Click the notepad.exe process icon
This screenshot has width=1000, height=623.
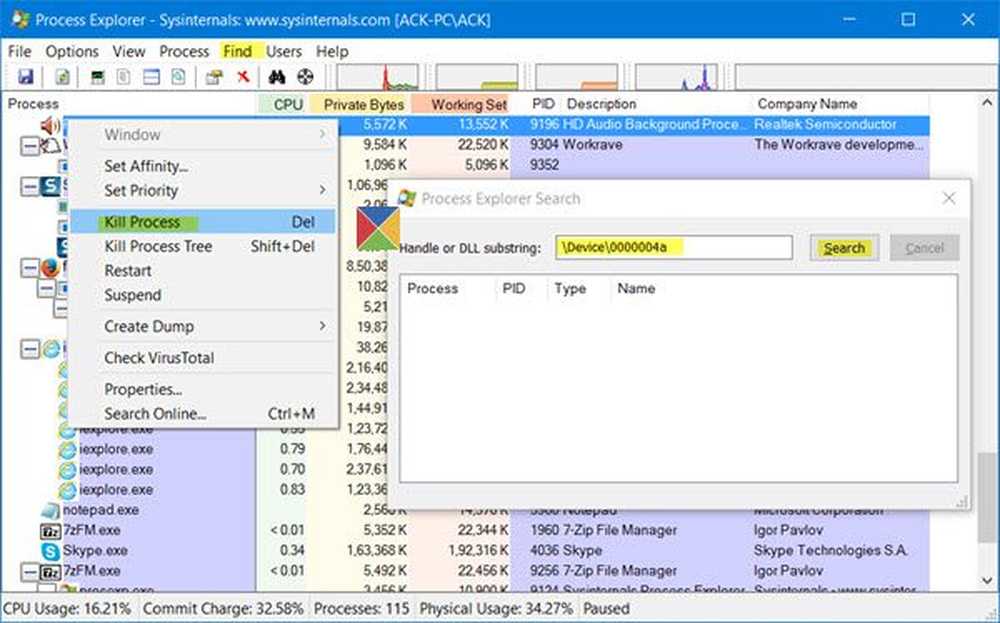tap(50, 510)
